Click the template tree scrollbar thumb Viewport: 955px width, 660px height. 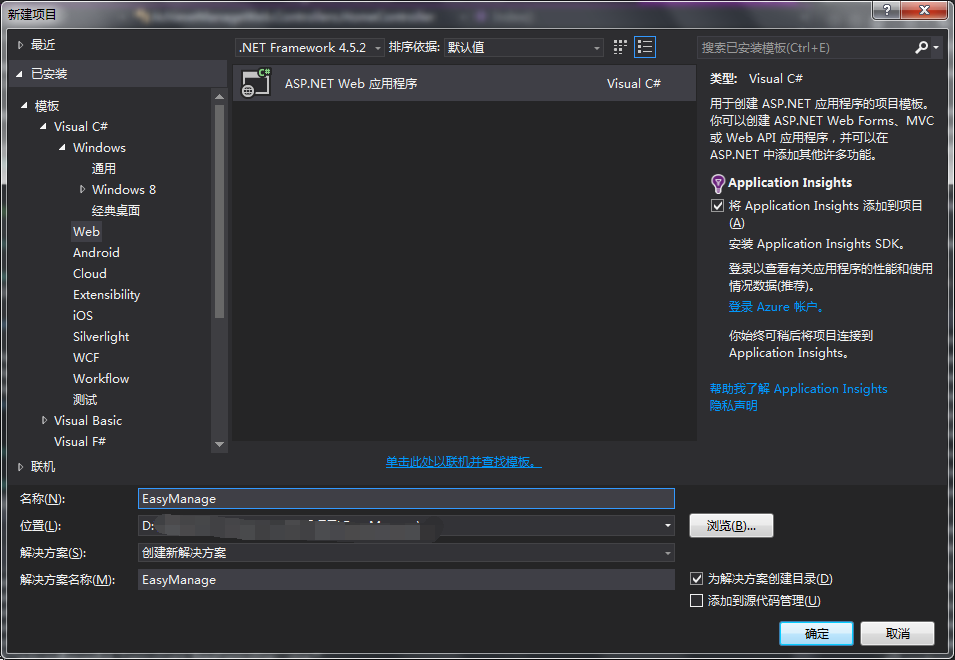(x=219, y=211)
